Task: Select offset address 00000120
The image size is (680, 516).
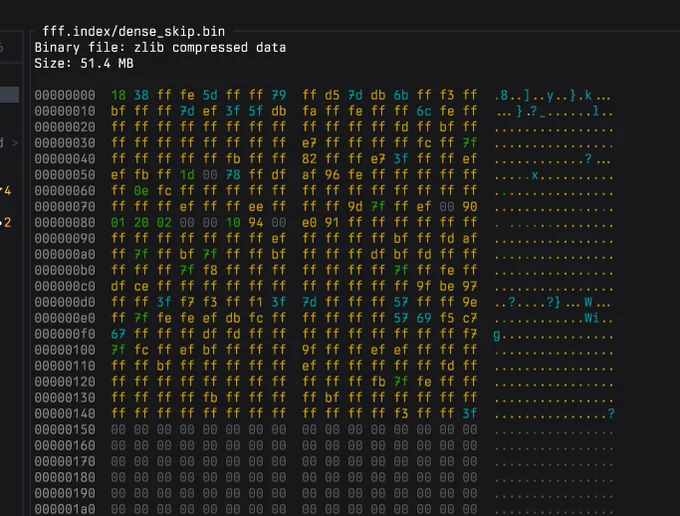Action: [x=65, y=382]
